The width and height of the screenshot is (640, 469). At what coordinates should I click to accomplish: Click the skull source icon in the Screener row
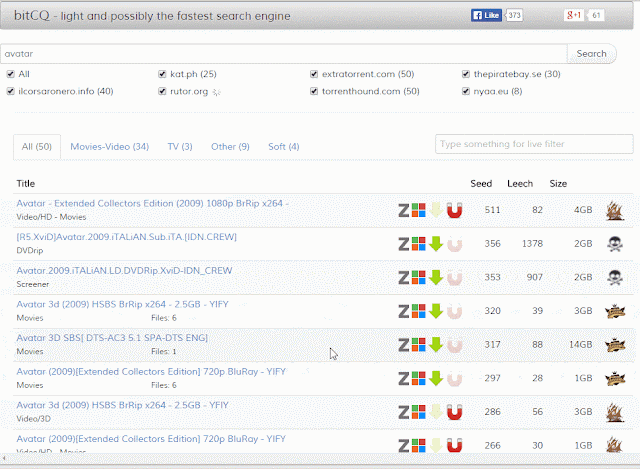click(x=615, y=278)
